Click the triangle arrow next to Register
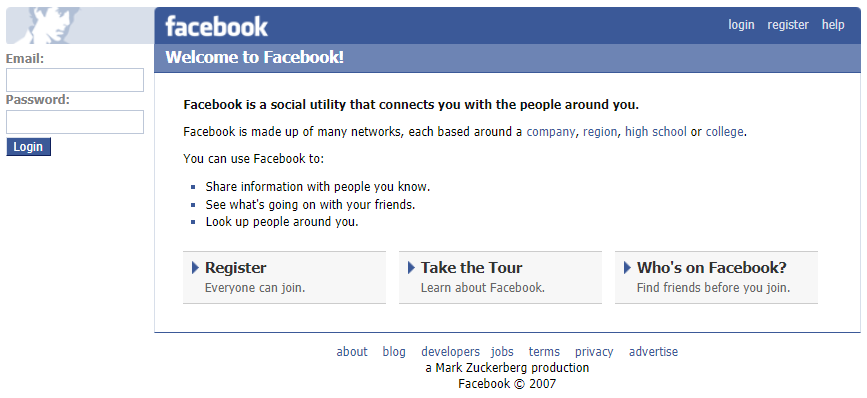This screenshot has height=398, width=867. (x=195, y=268)
